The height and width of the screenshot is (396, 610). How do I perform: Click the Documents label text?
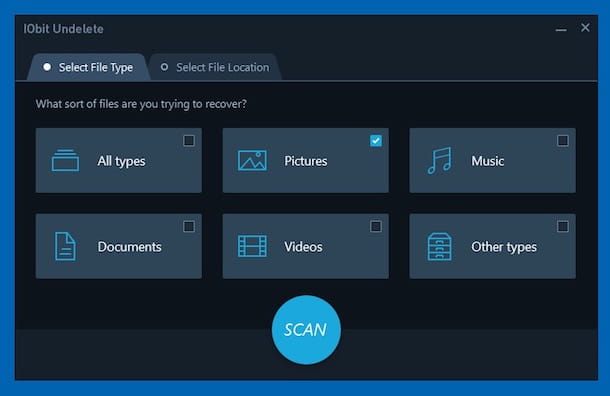[130, 247]
